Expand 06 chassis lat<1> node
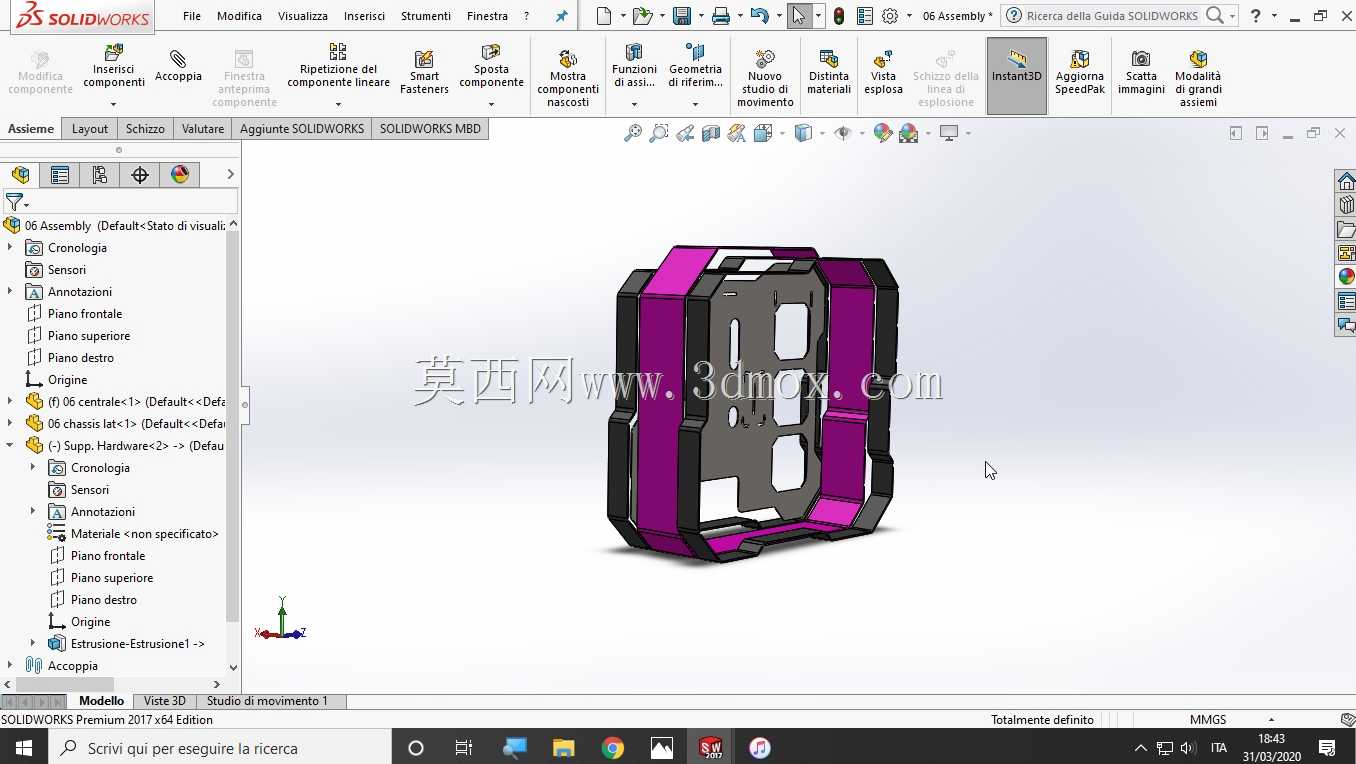 [10, 424]
